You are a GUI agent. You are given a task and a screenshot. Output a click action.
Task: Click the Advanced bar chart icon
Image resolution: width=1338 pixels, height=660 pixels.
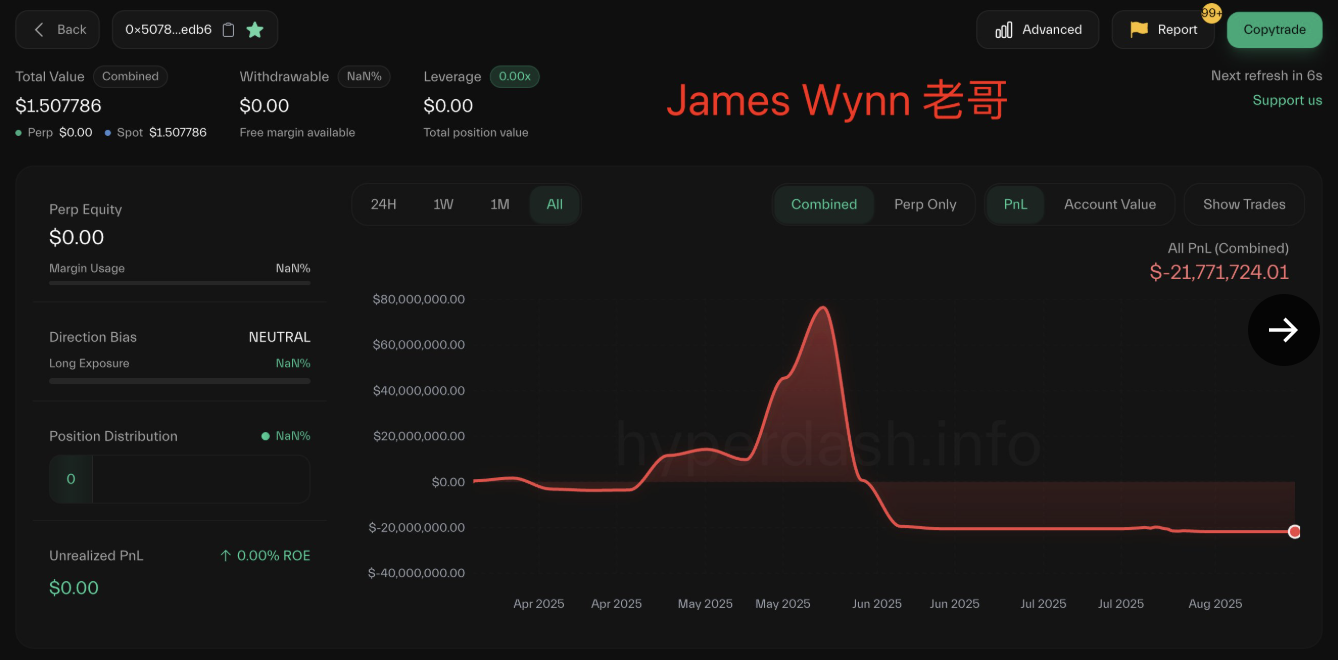[1004, 30]
